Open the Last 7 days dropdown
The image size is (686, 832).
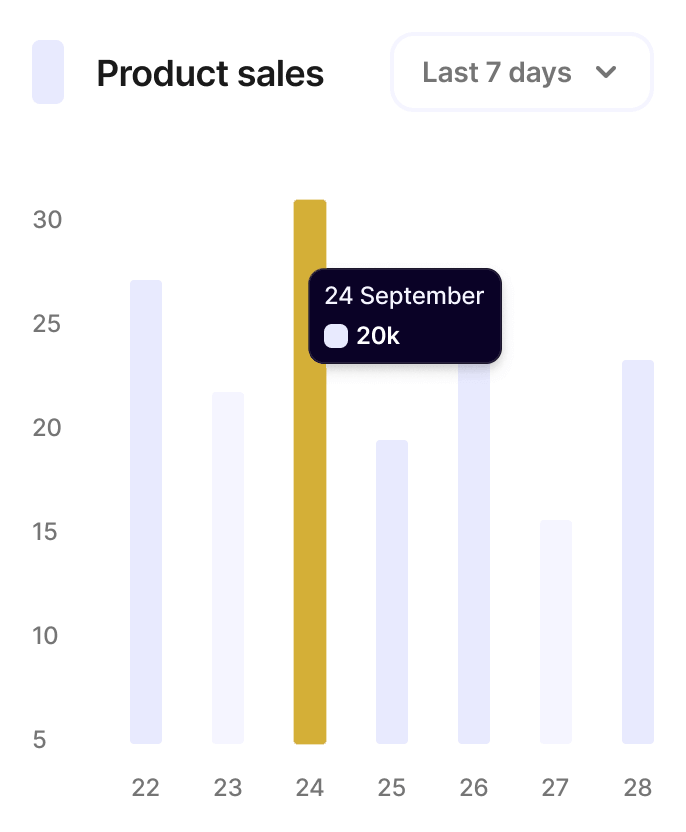click(x=520, y=73)
